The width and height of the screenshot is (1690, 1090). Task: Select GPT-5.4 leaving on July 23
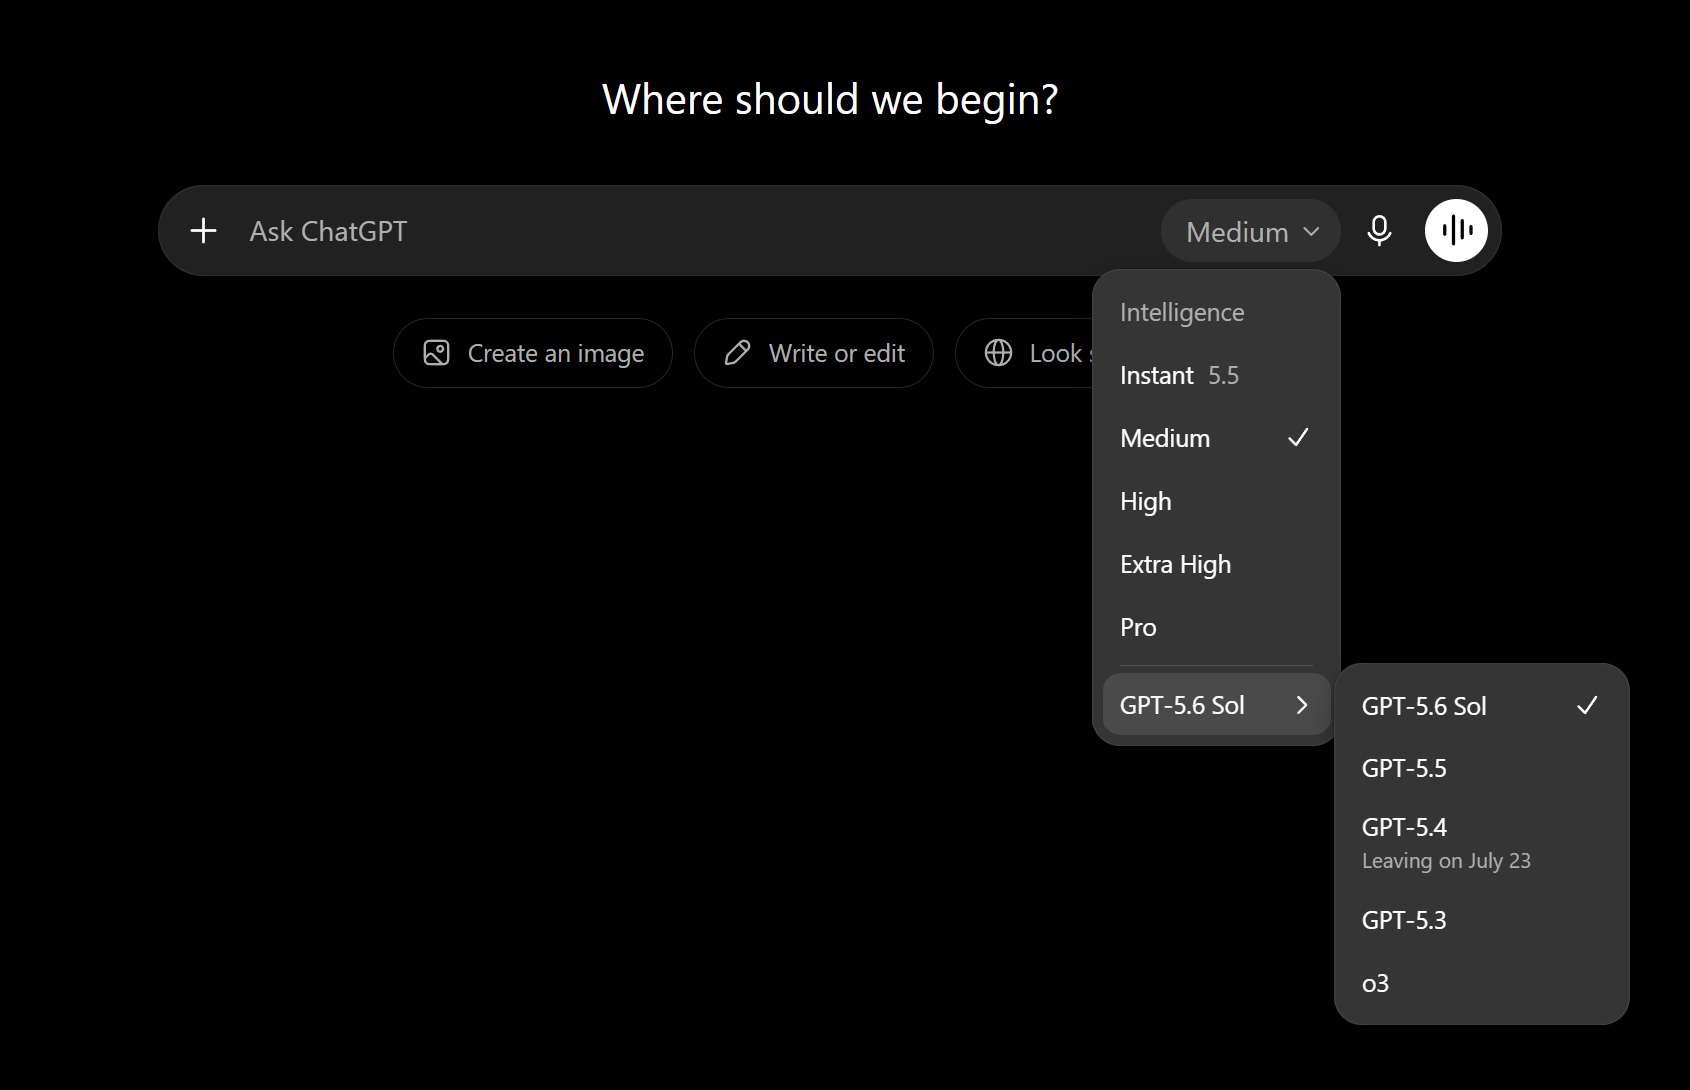(x=1481, y=843)
